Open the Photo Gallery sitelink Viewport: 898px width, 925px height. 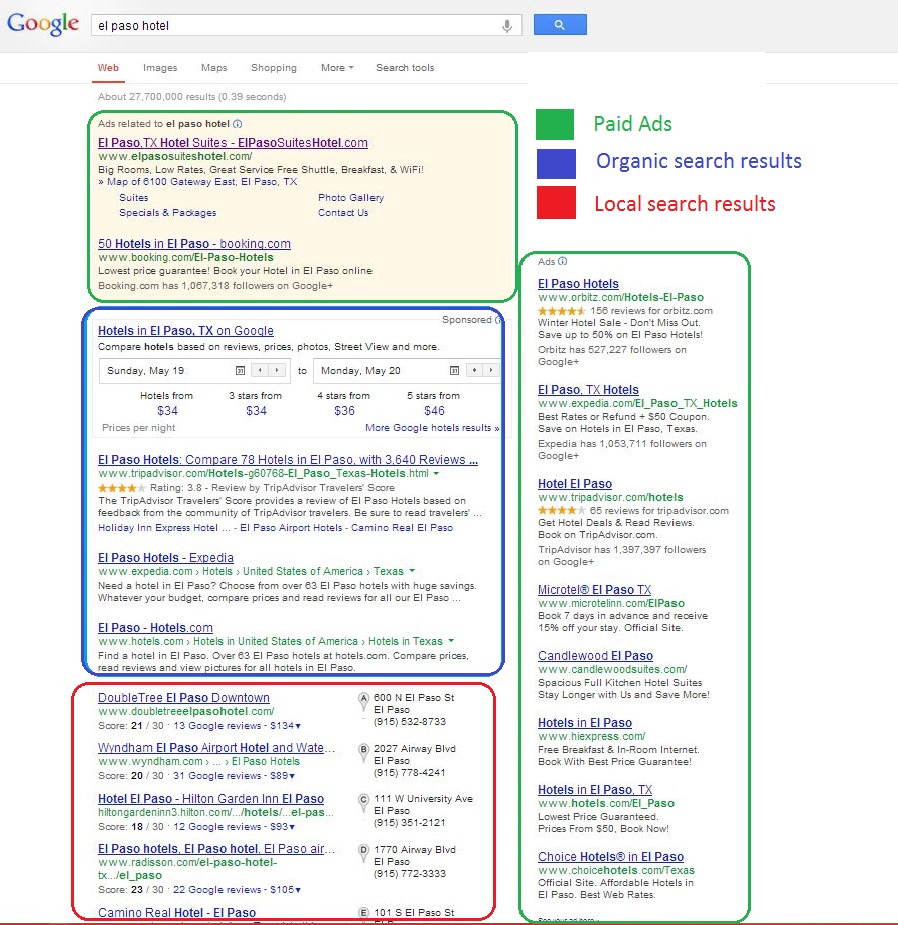click(351, 198)
